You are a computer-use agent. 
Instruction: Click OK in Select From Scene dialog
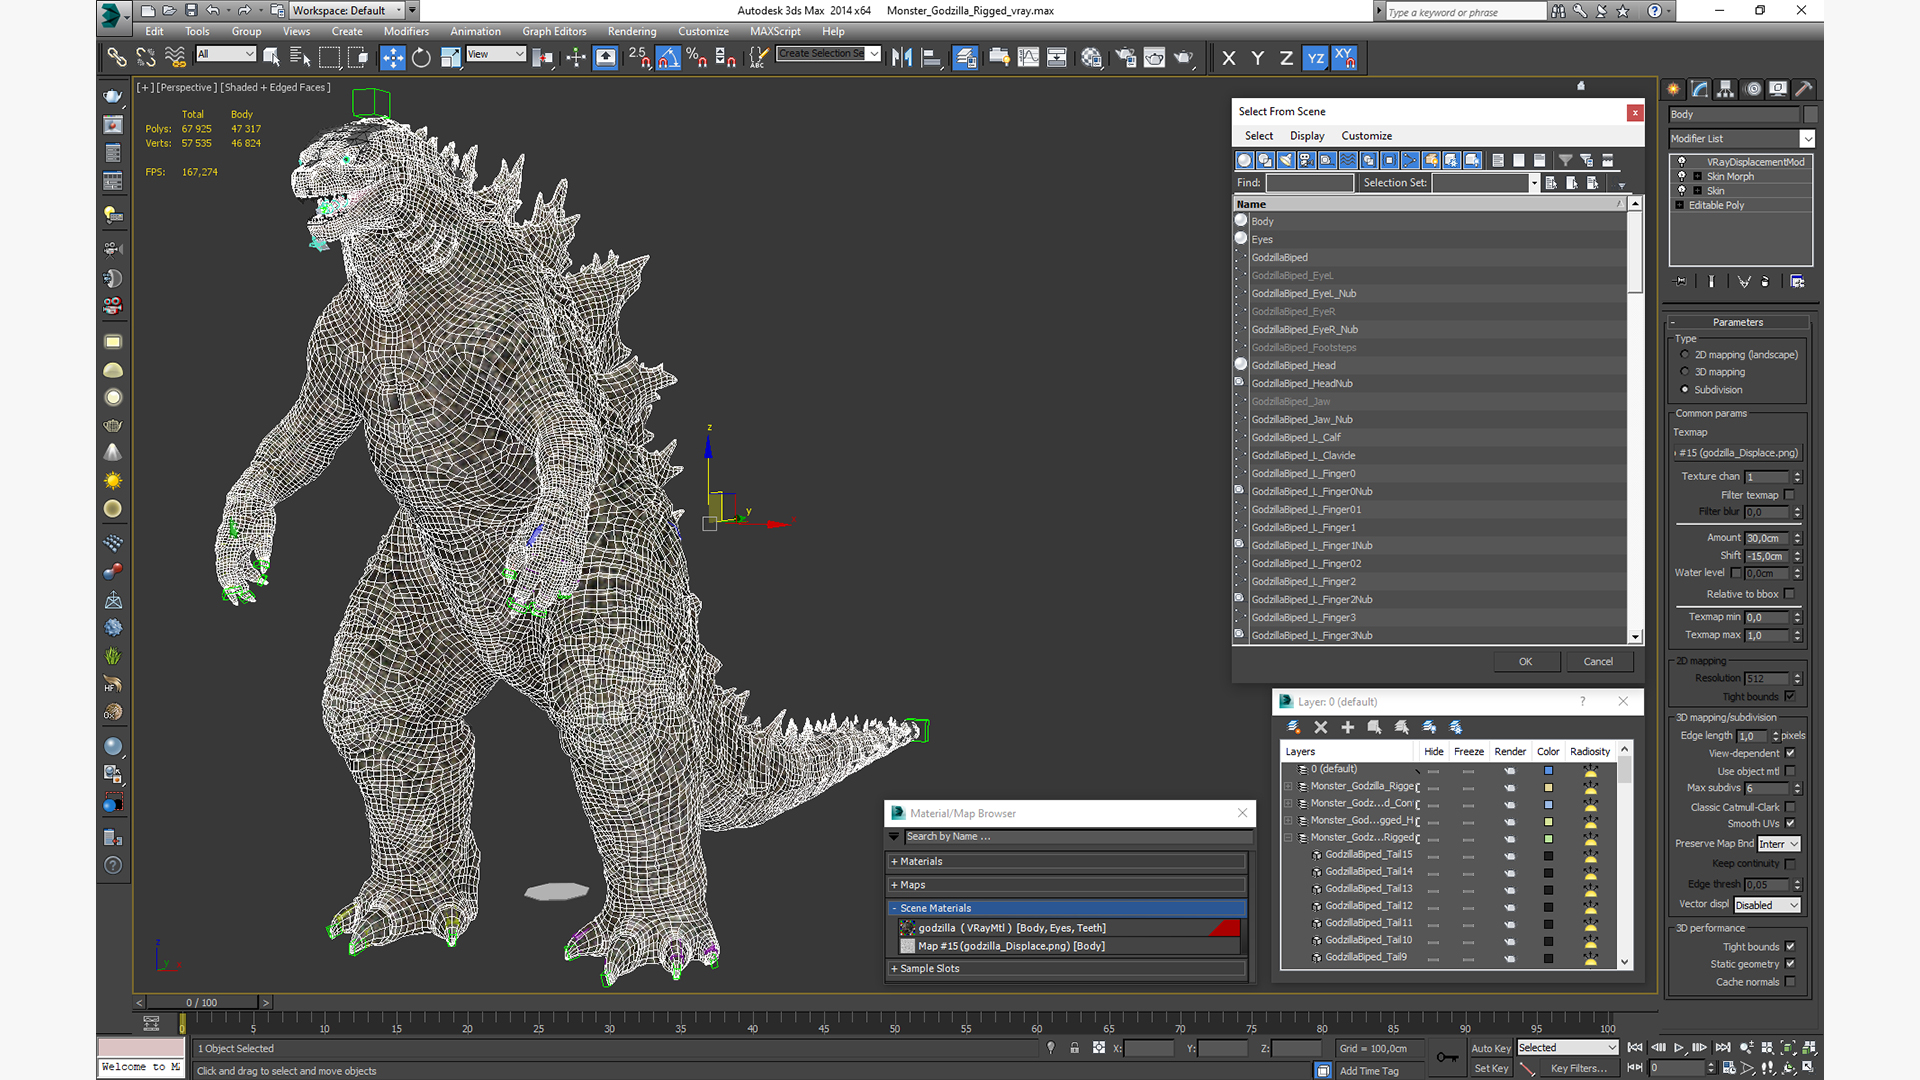click(1525, 661)
